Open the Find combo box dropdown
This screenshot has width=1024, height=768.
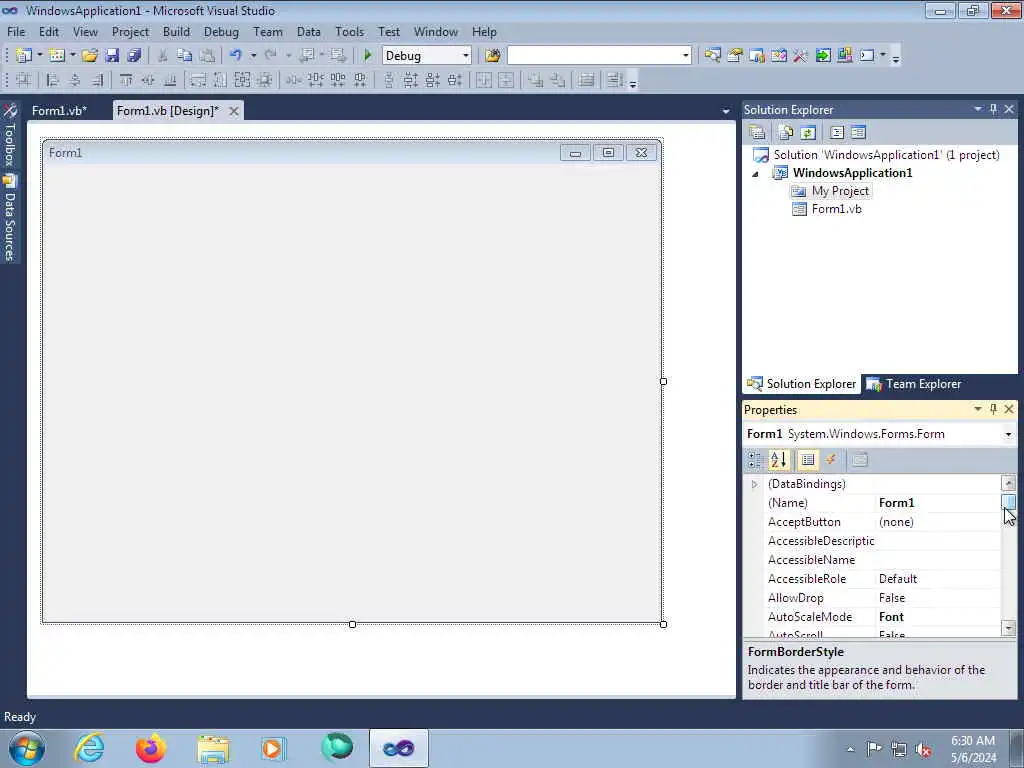coord(685,56)
